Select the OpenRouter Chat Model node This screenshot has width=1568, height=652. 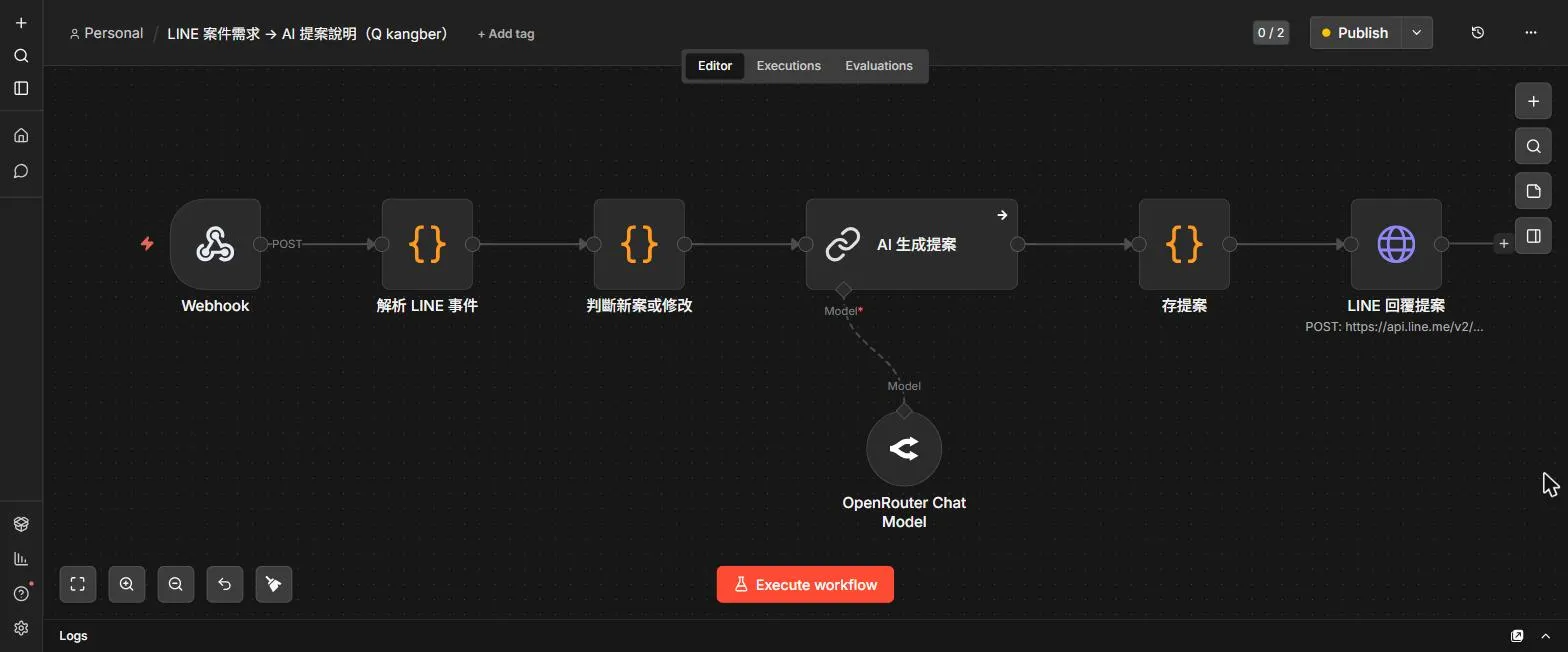point(904,449)
